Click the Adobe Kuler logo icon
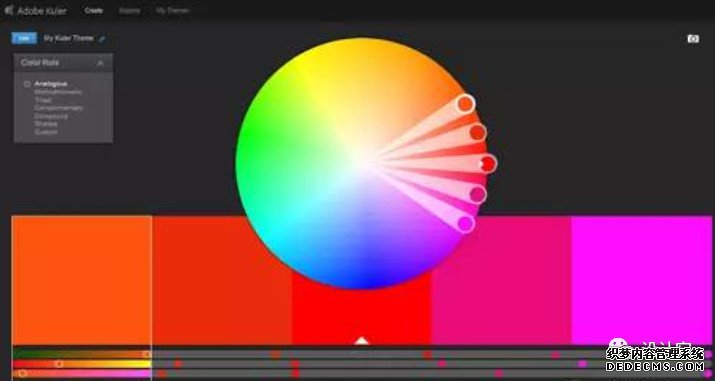 pos(8,10)
